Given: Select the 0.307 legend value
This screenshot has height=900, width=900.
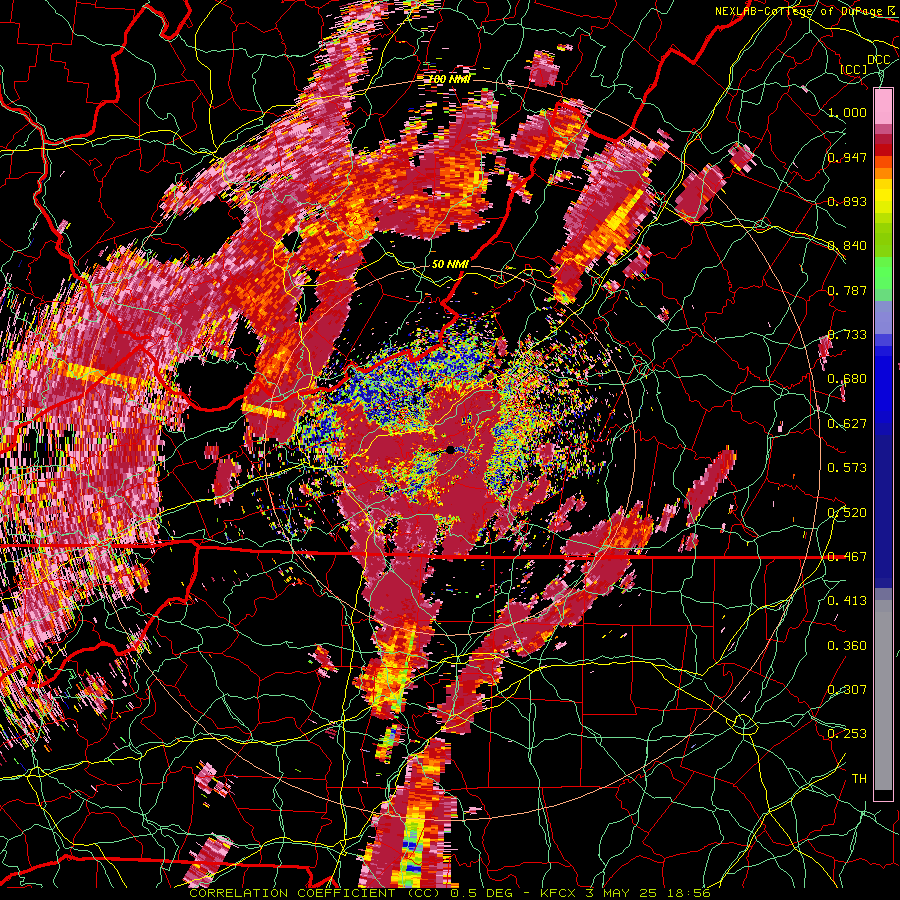Looking at the screenshot, I should pyautogui.click(x=847, y=690).
